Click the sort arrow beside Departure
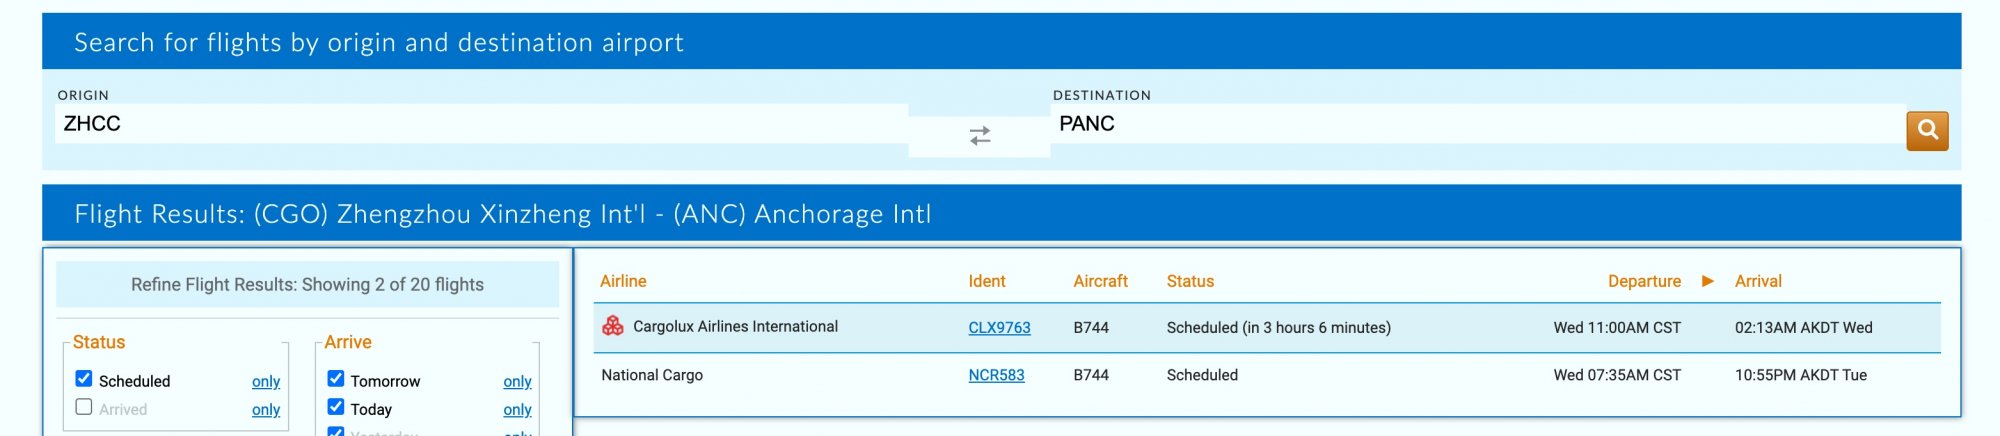Image resolution: width=2000 pixels, height=436 pixels. tap(1708, 281)
